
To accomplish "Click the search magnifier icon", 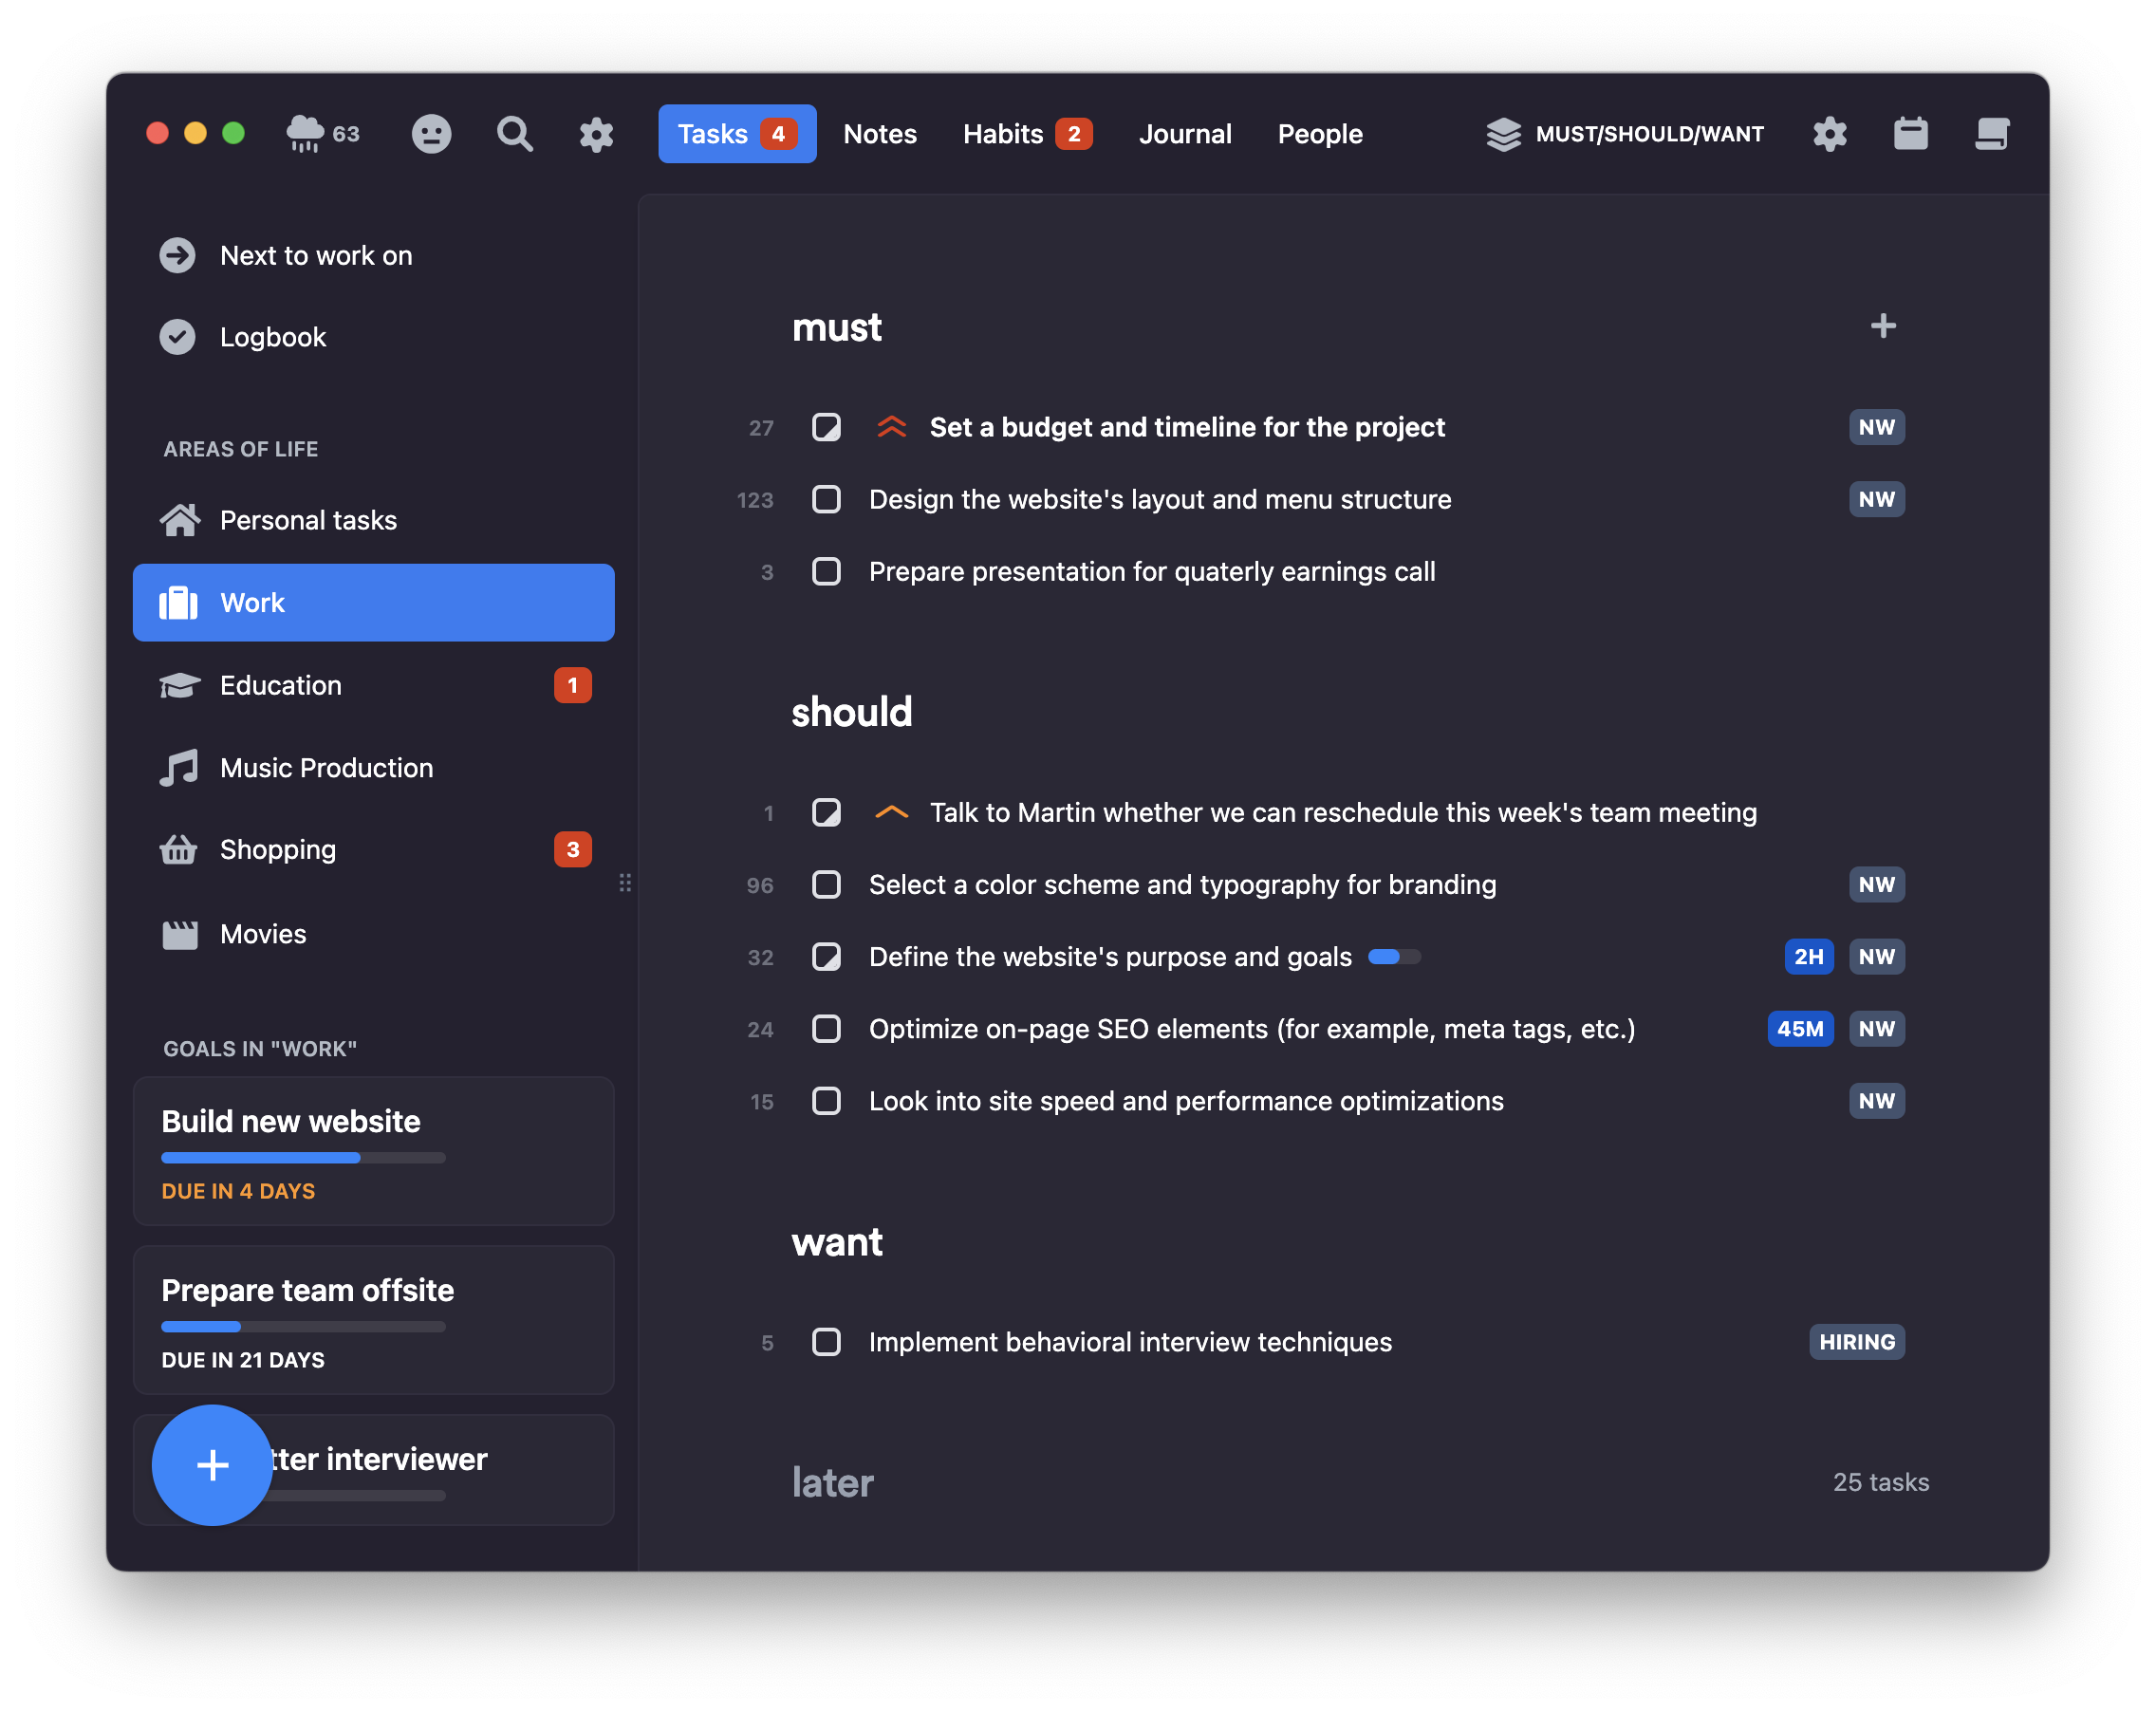I will coord(514,134).
